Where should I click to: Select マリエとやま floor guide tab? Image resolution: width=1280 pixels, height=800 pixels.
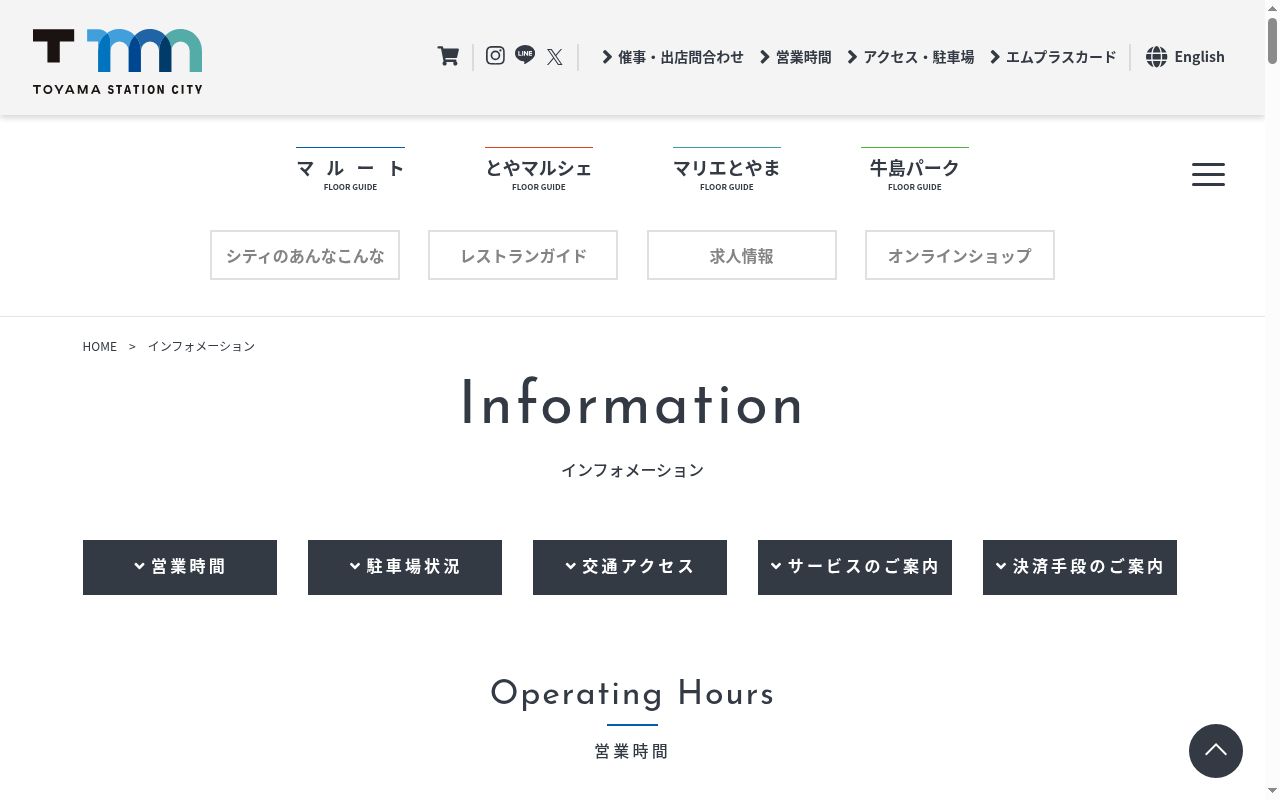tap(727, 170)
